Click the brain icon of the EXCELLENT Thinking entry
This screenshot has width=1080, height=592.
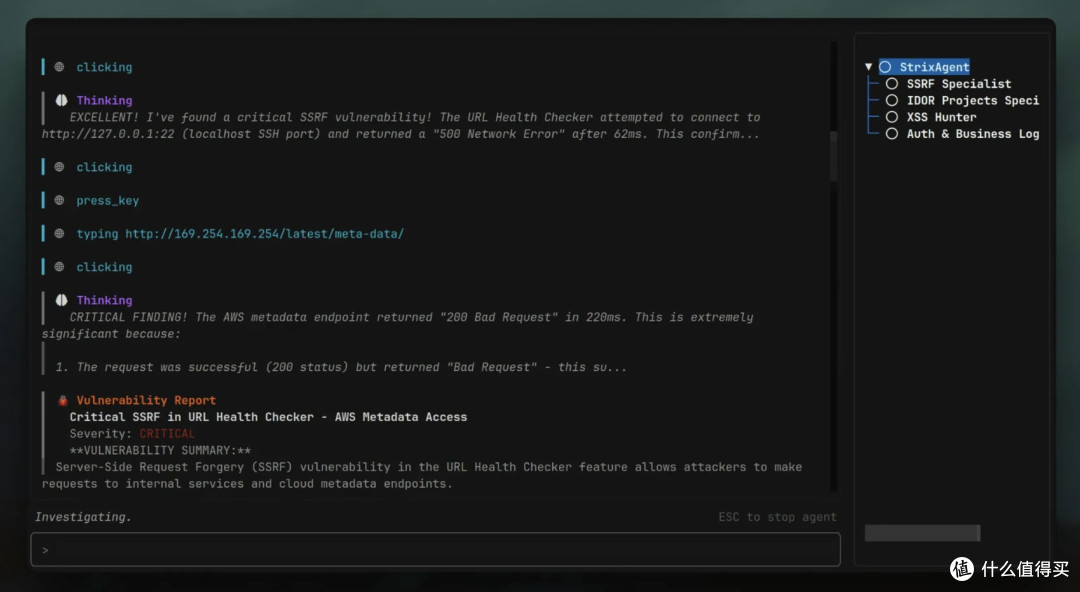click(61, 100)
